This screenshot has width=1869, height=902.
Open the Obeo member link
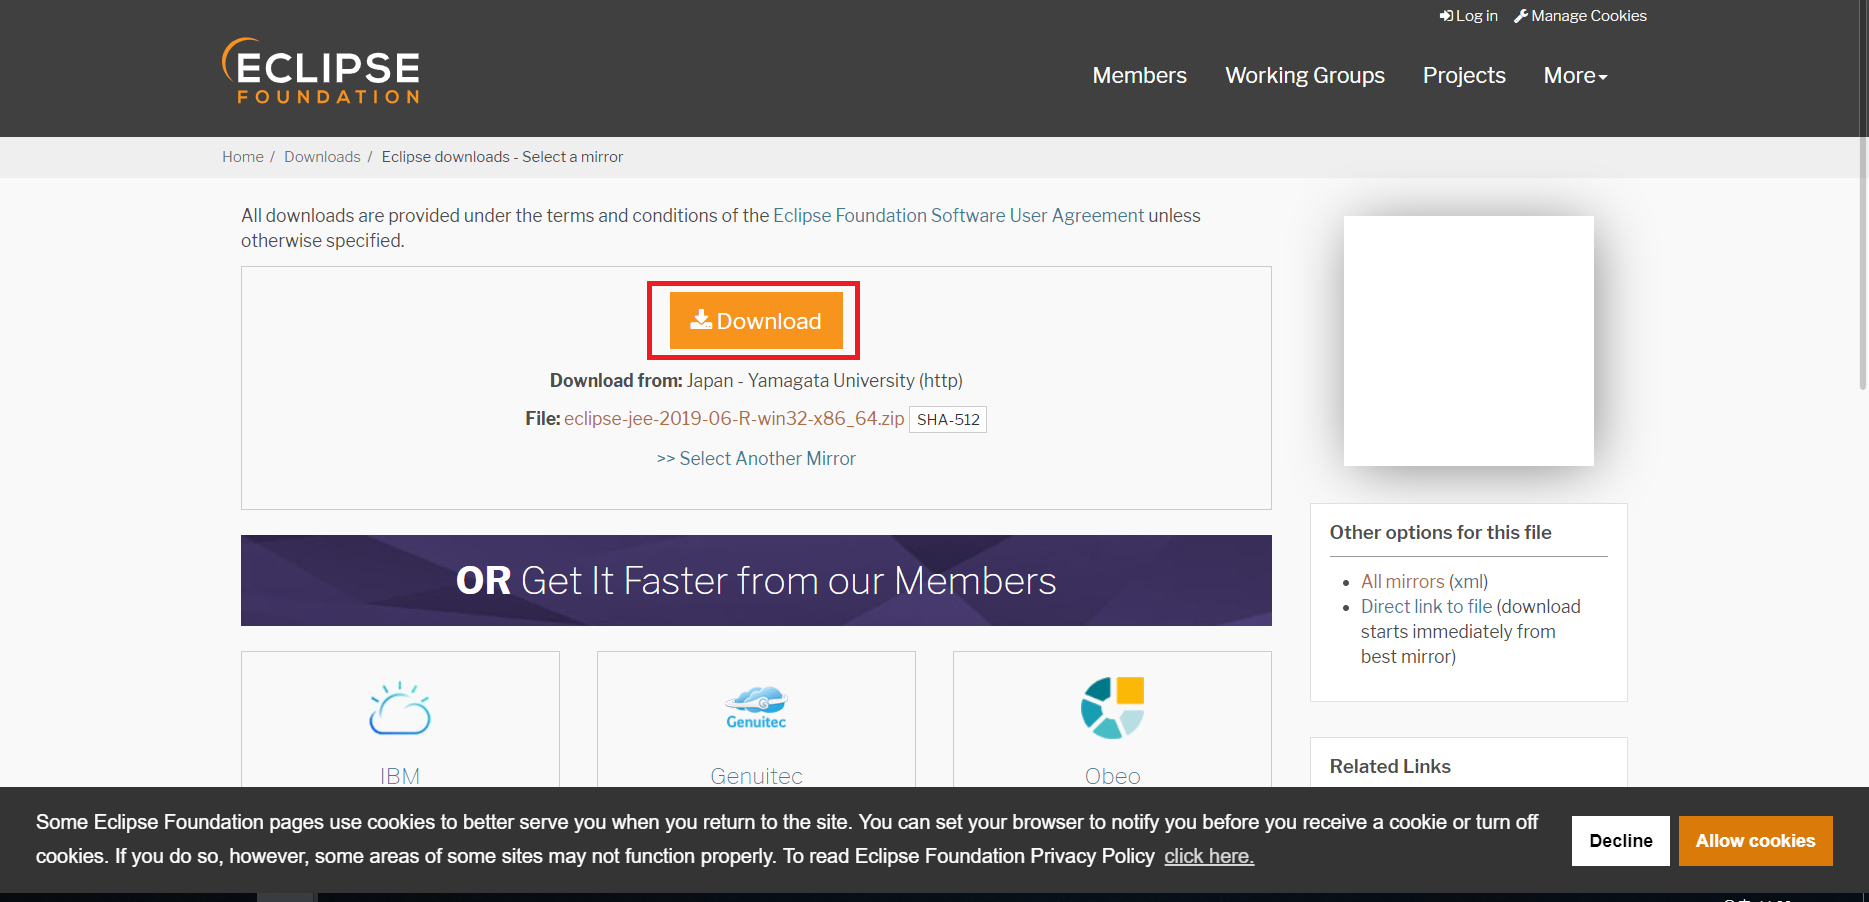point(1112,776)
